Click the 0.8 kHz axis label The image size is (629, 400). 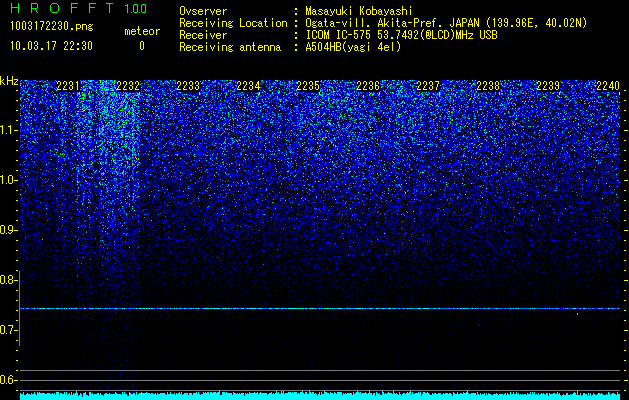click(x=8, y=280)
